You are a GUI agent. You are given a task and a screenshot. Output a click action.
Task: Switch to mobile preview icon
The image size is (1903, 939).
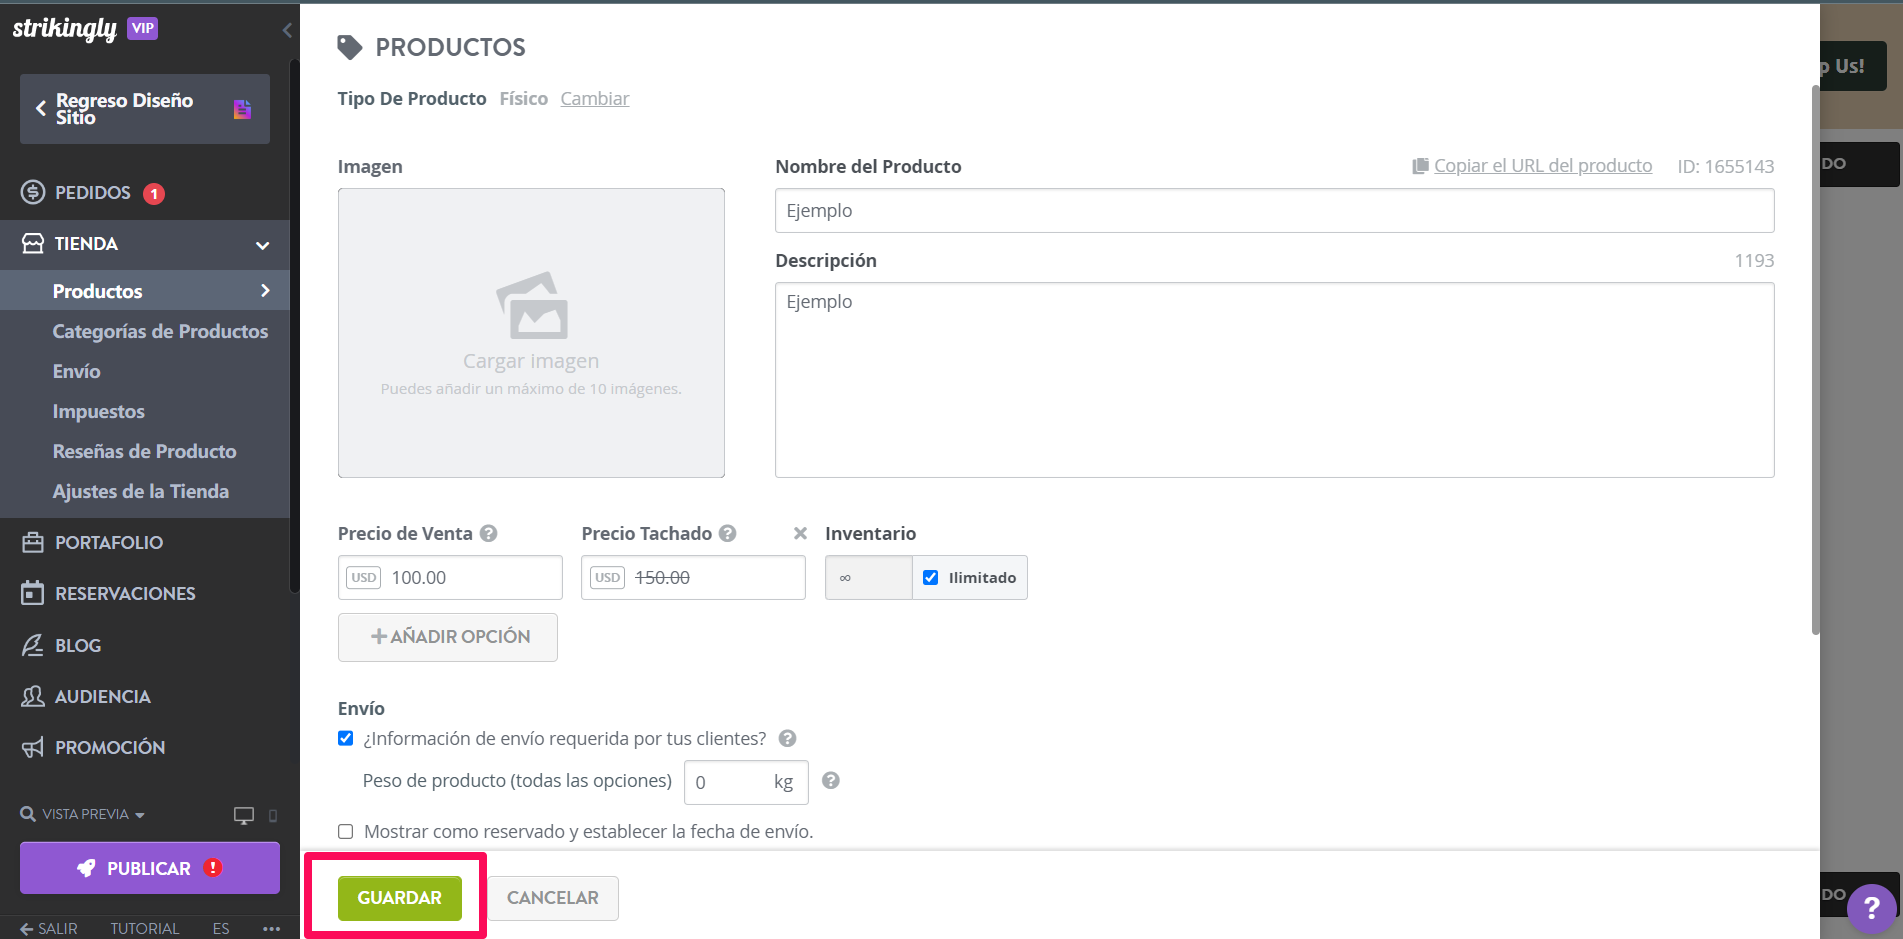click(x=273, y=815)
